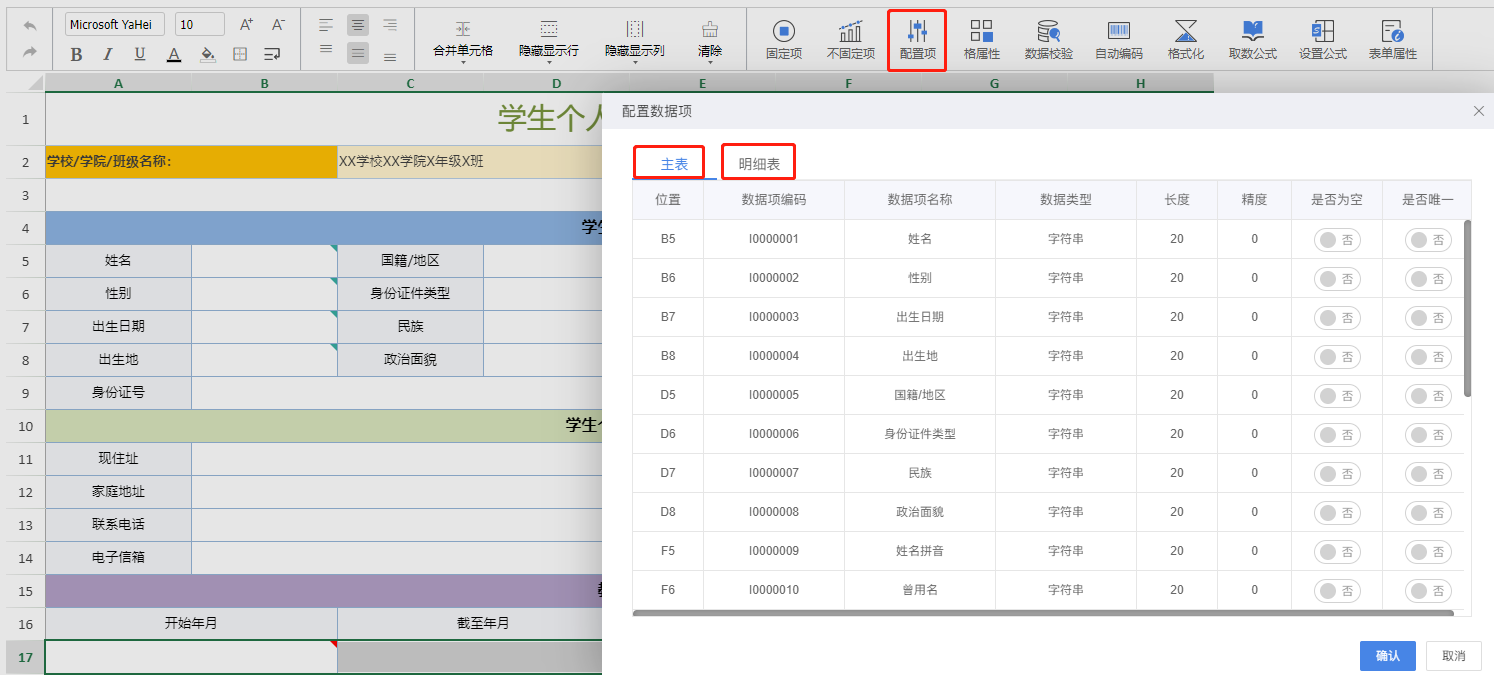Click the select-all corner of the sheet
1494x675 pixels.
click(x=25, y=84)
